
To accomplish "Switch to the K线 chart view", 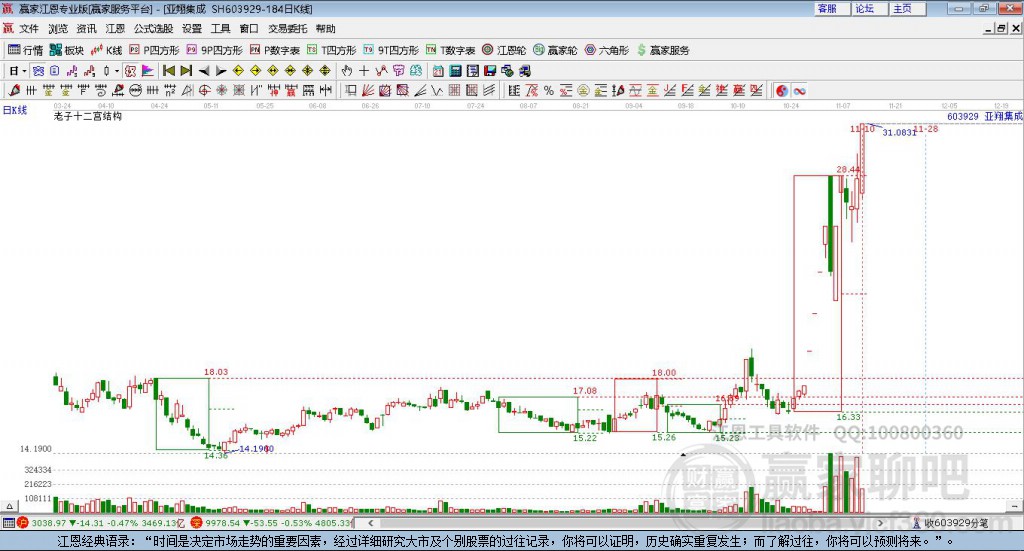I will click(106, 50).
